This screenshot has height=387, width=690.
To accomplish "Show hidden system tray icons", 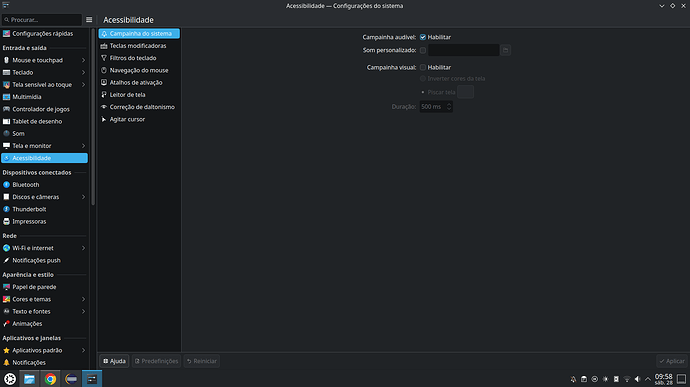I will [x=648, y=379].
